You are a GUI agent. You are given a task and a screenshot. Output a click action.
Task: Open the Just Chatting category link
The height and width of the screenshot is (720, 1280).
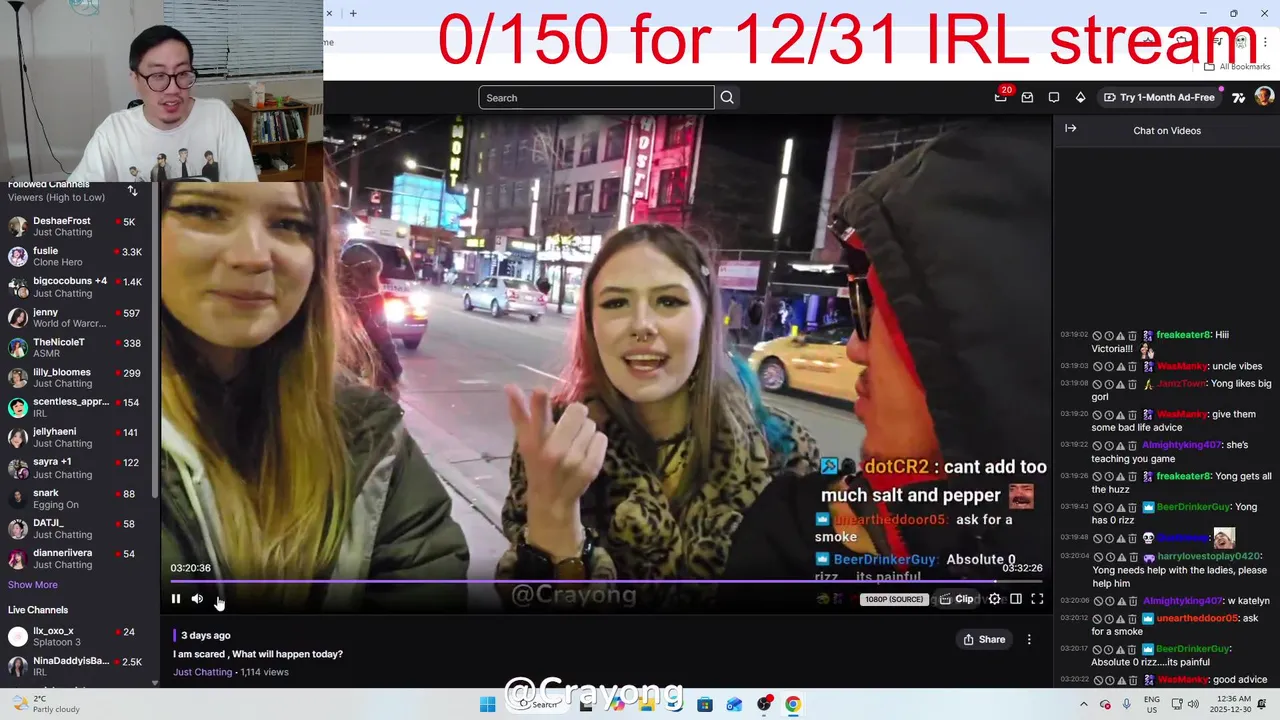coord(202,672)
